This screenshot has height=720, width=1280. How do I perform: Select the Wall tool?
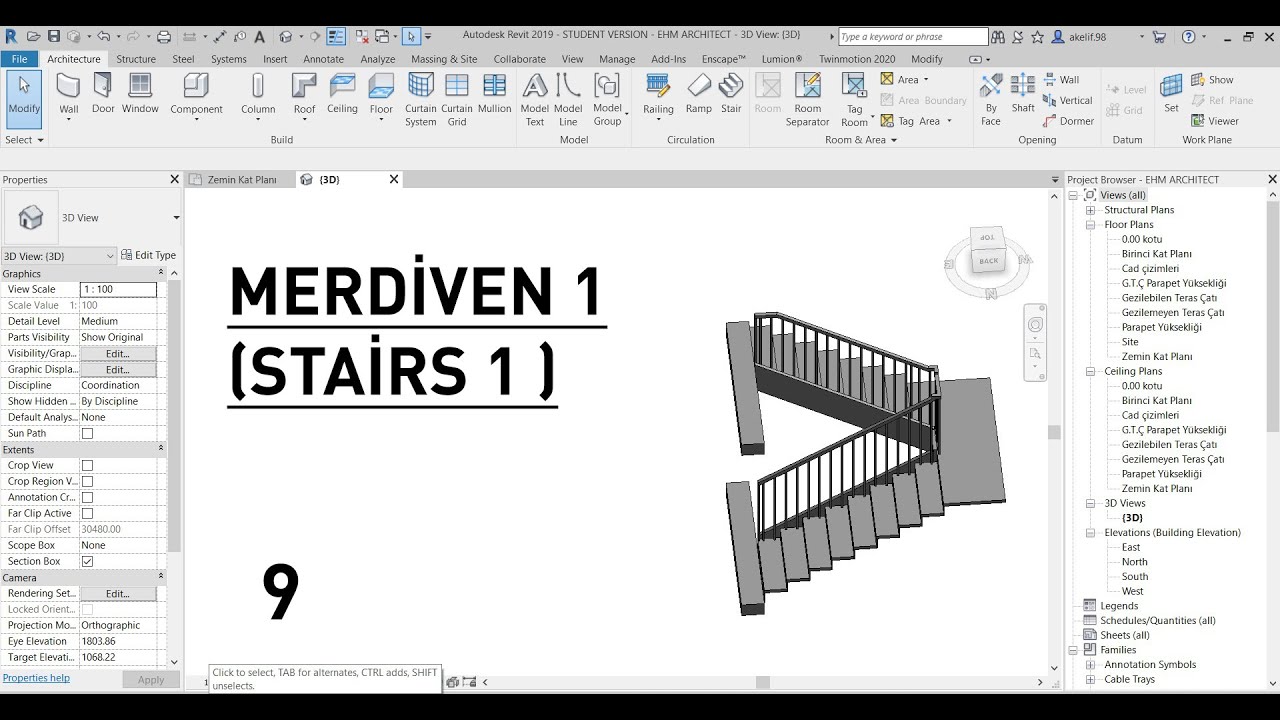pos(68,95)
